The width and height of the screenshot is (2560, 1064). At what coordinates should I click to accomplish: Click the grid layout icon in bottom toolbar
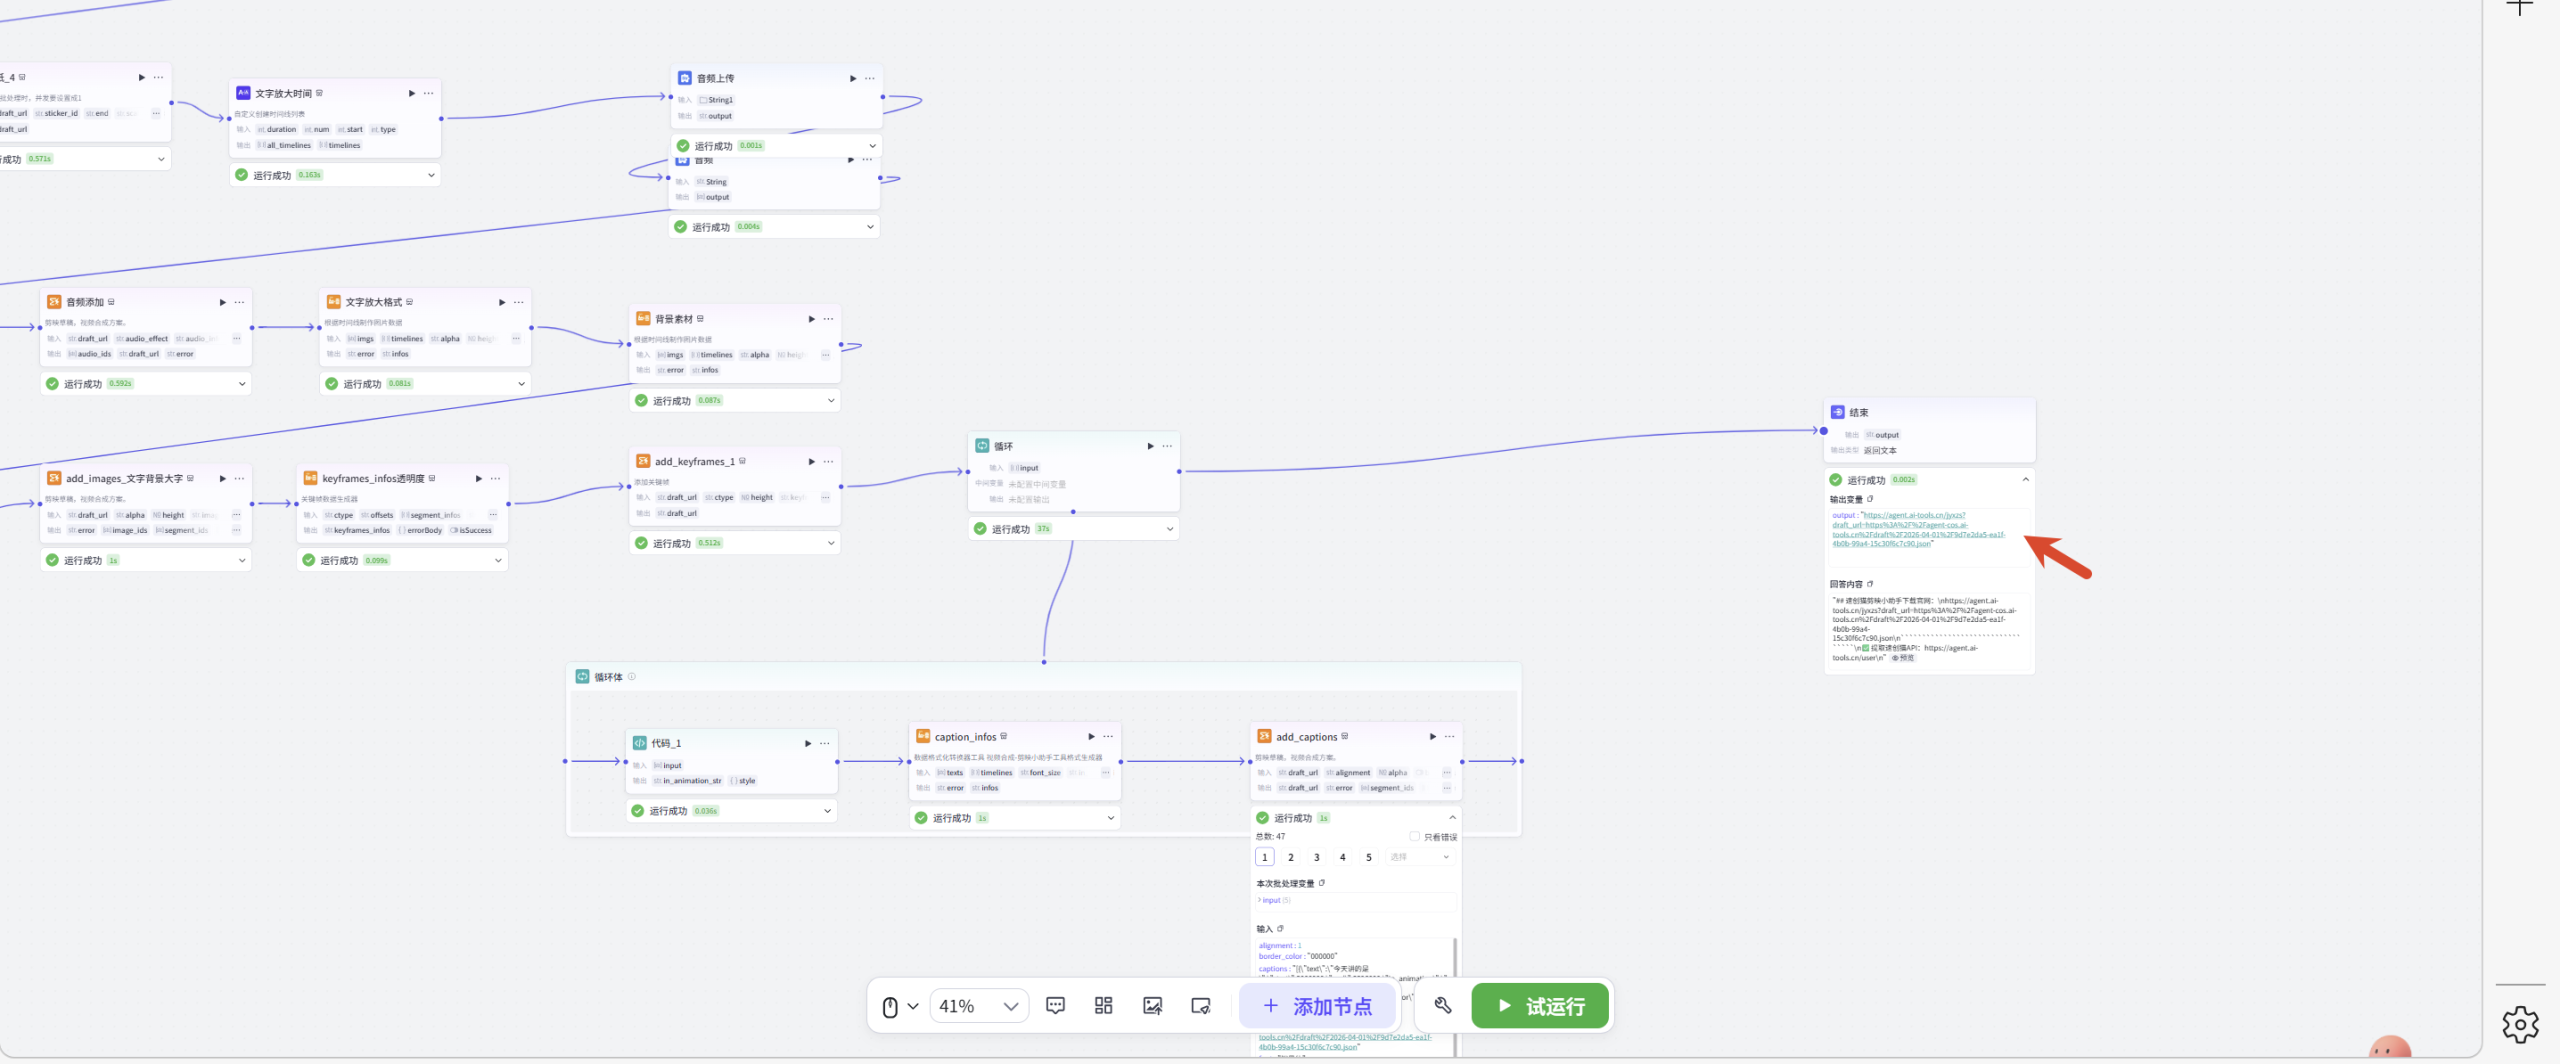click(x=1103, y=1006)
